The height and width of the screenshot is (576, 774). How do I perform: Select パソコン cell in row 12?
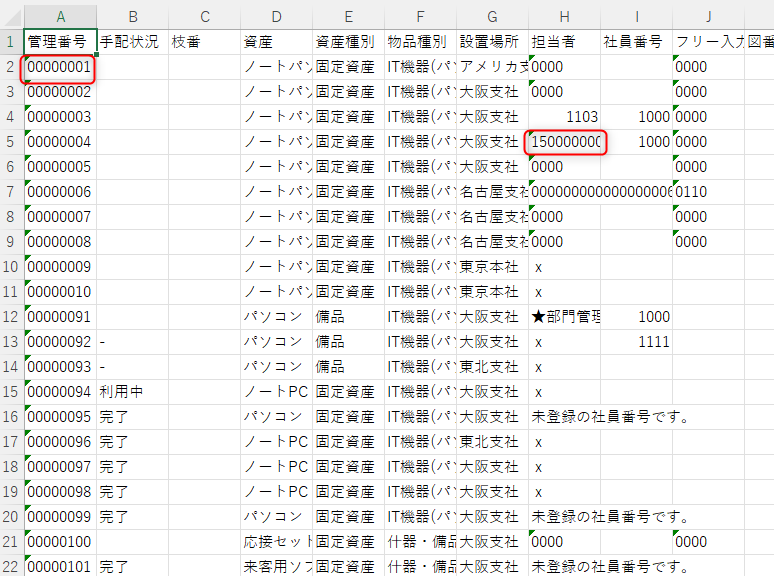[276, 317]
